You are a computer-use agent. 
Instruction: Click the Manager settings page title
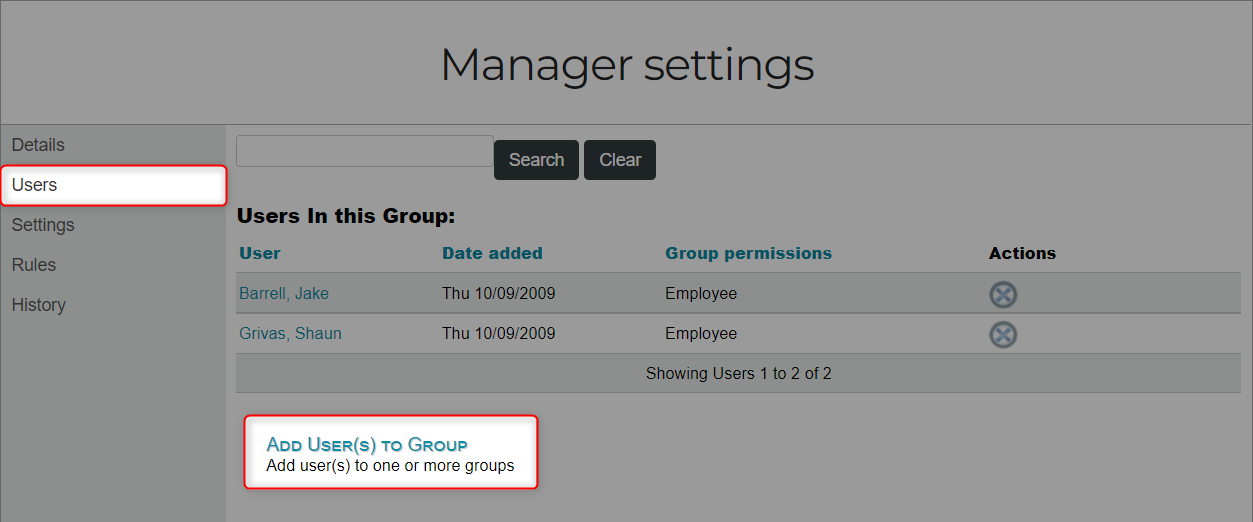coord(627,65)
